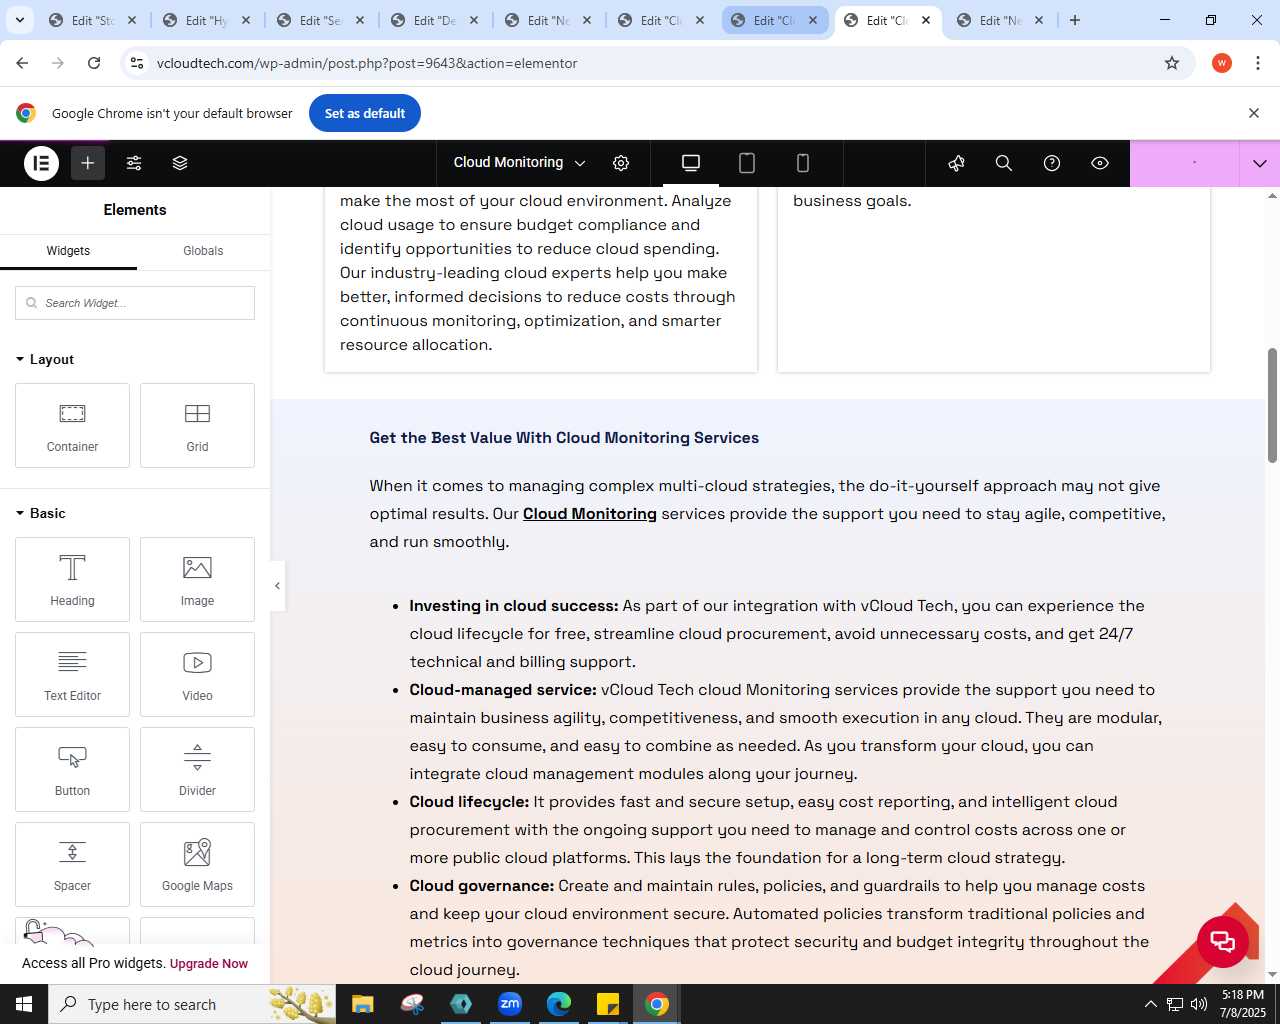The height and width of the screenshot is (1024, 1280).
Task: Go back in browser history
Action: 22,63
